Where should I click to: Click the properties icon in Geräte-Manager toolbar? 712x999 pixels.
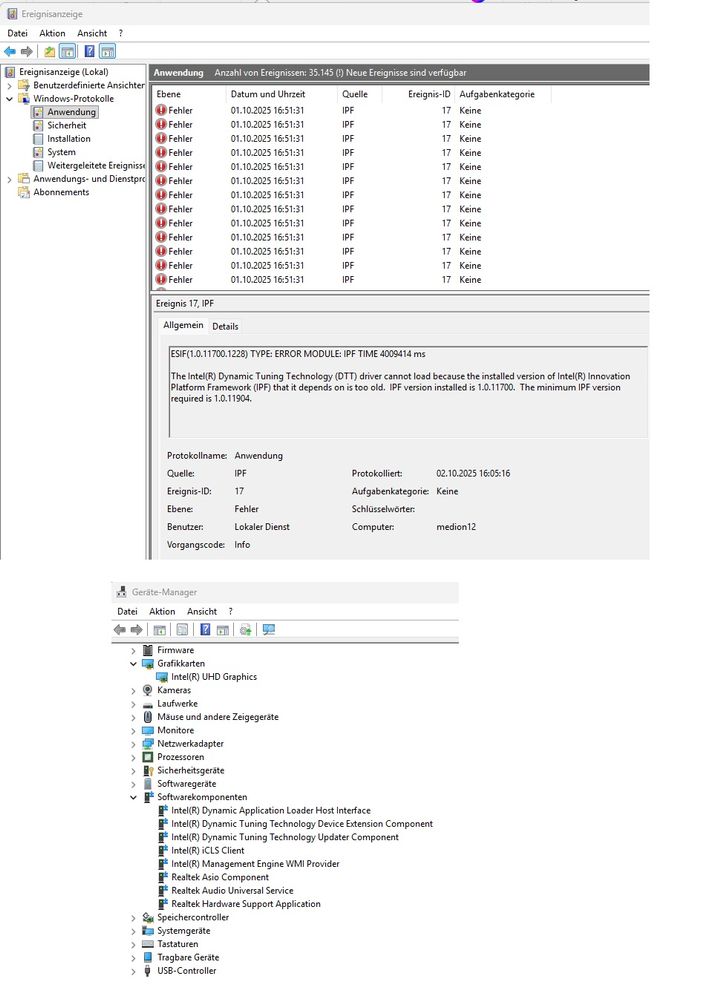[x=182, y=630]
